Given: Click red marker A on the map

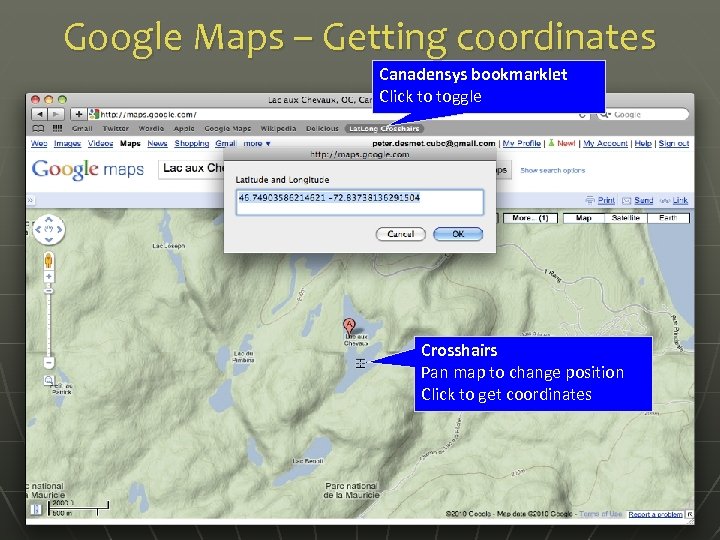Looking at the screenshot, I should [x=349, y=326].
